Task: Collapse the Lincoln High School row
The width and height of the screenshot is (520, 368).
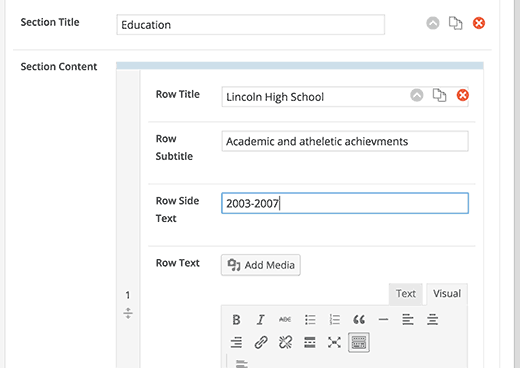Action: tap(417, 95)
